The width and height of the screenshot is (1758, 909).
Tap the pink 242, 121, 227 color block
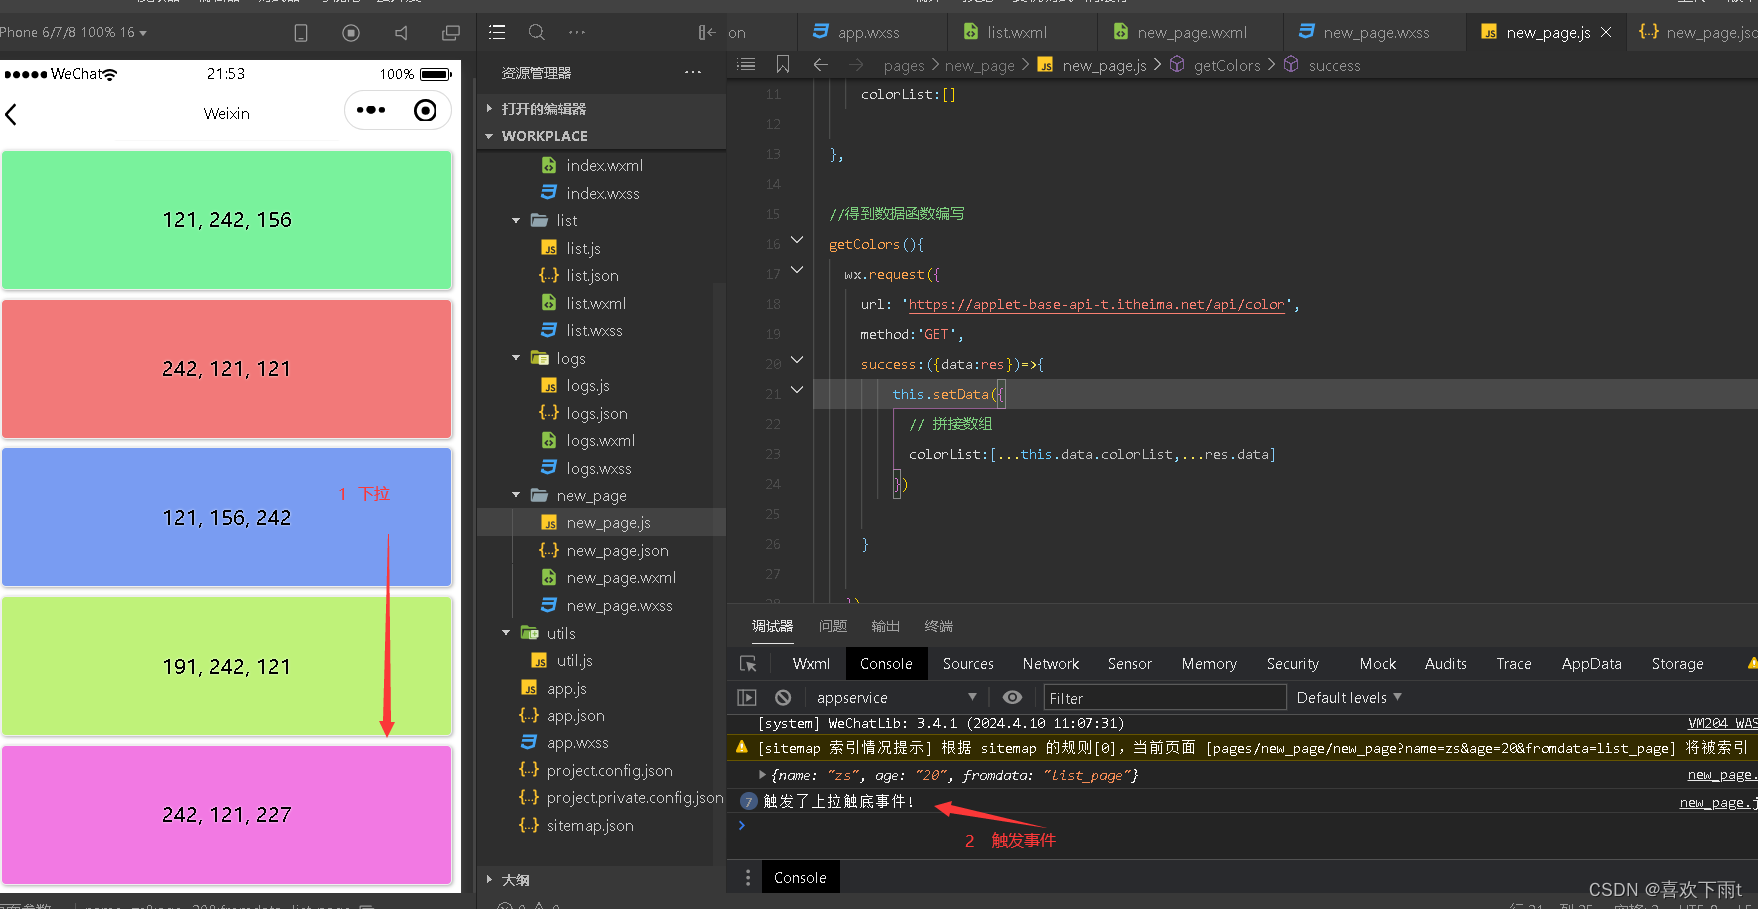tap(227, 815)
